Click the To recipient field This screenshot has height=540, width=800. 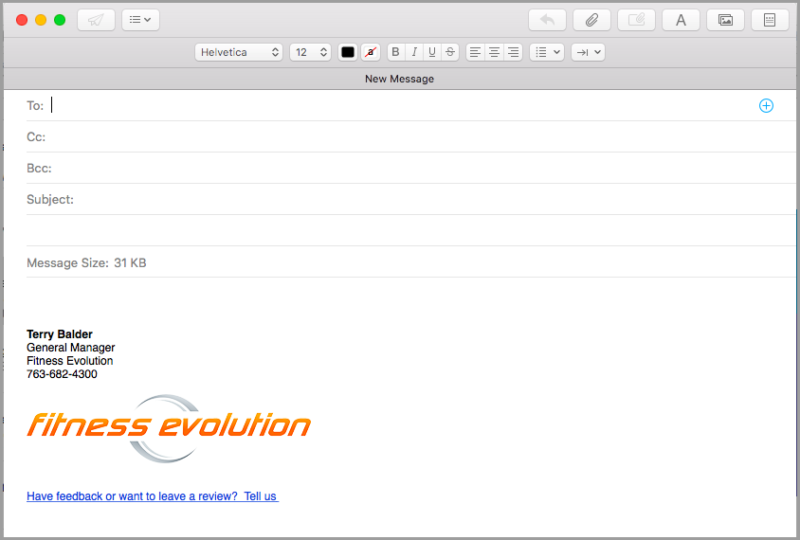point(401,106)
